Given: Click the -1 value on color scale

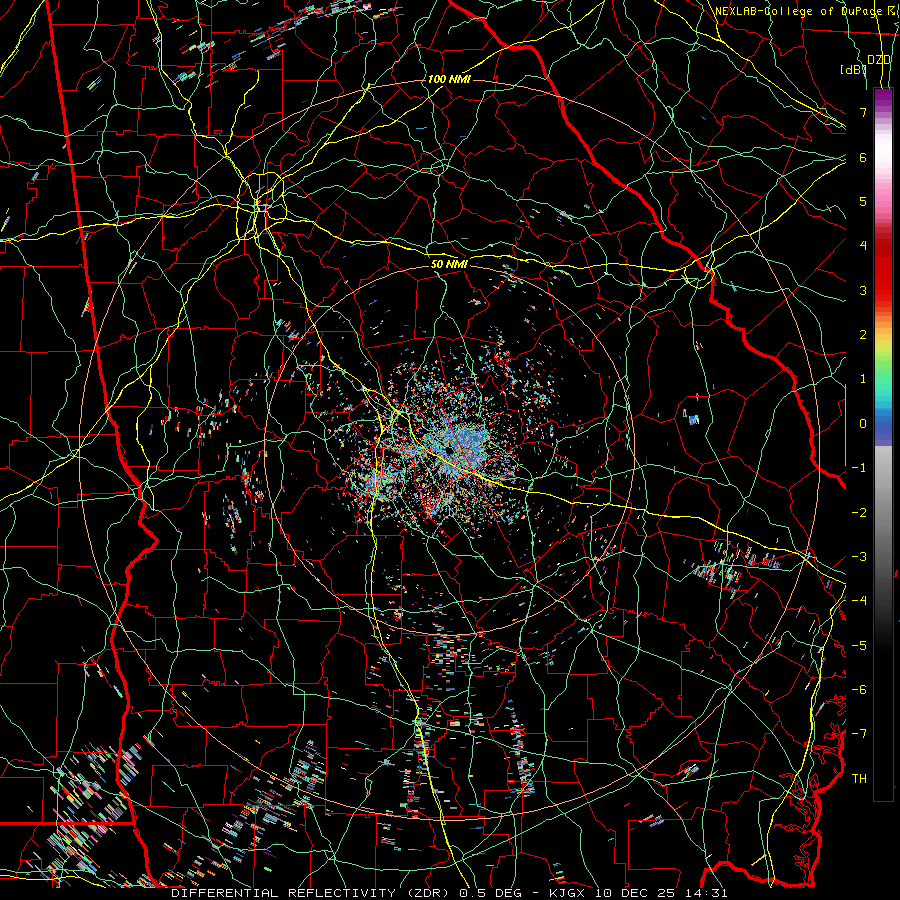Looking at the screenshot, I should pyautogui.click(x=859, y=468).
